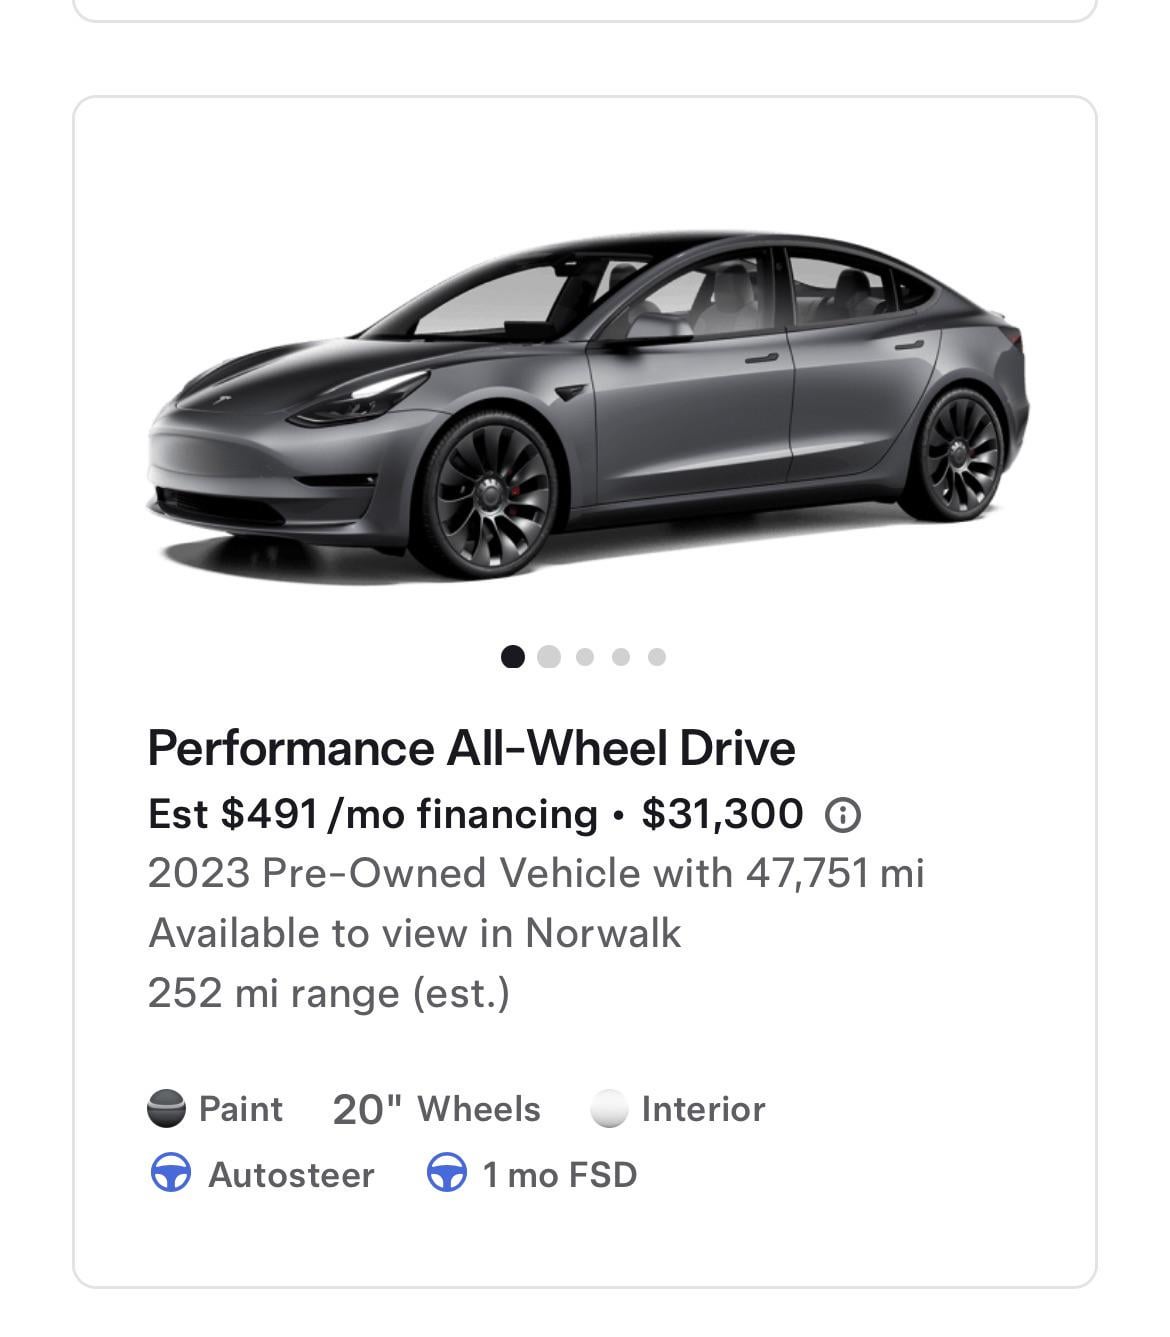Click the 2023 Pre-Owned Vehicle mileage line
Viewport: 1170px width, 1337px height.
click(x=535, y=873)
